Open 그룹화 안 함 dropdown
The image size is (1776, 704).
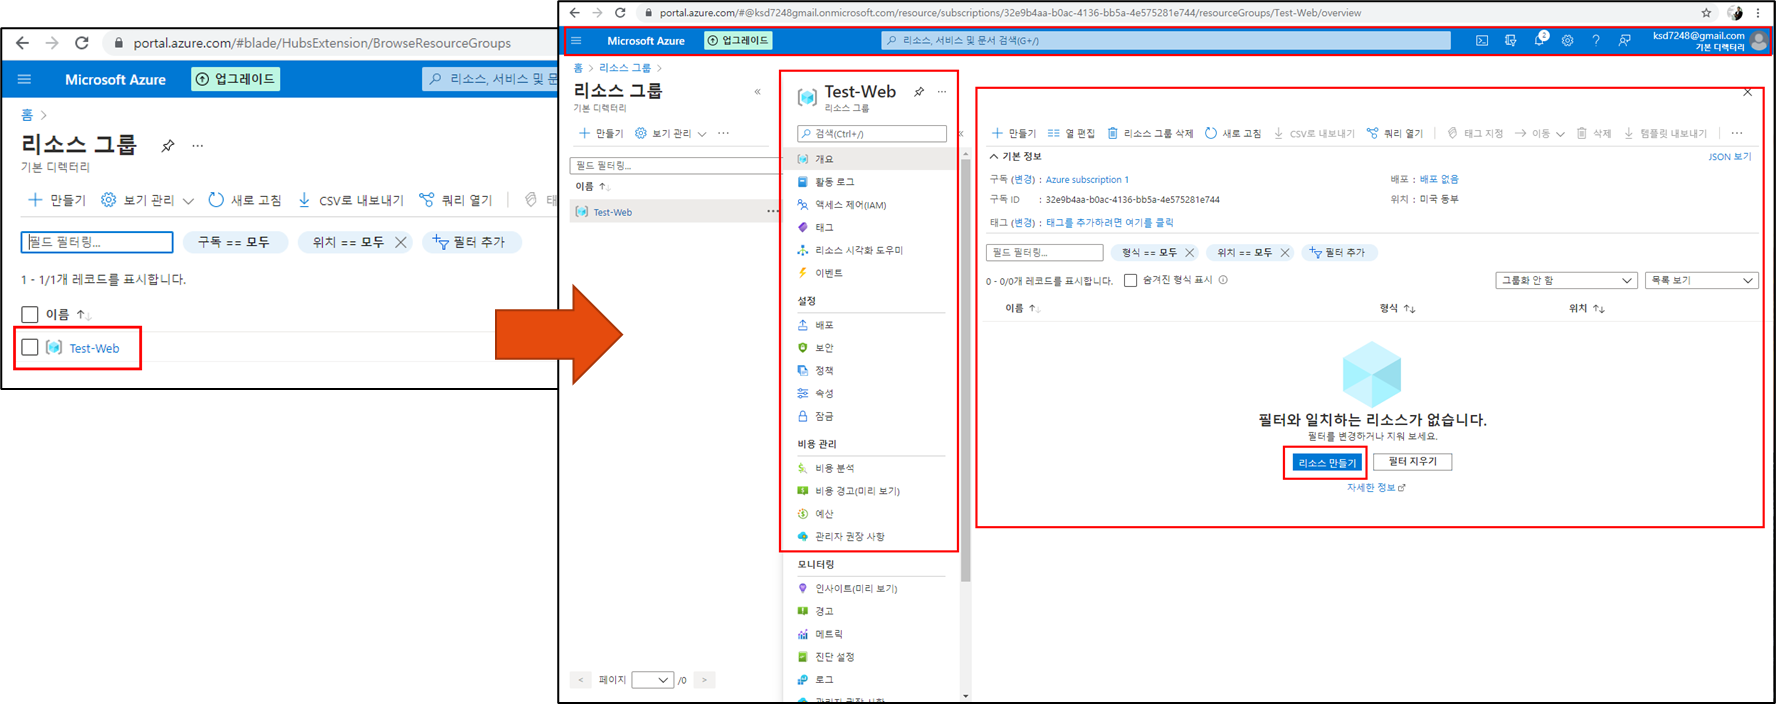click(x=1566, y=280)
